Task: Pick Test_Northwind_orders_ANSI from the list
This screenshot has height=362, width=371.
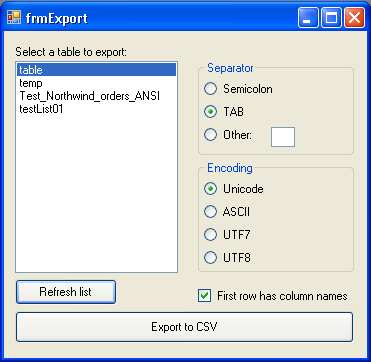Action: 96,96
